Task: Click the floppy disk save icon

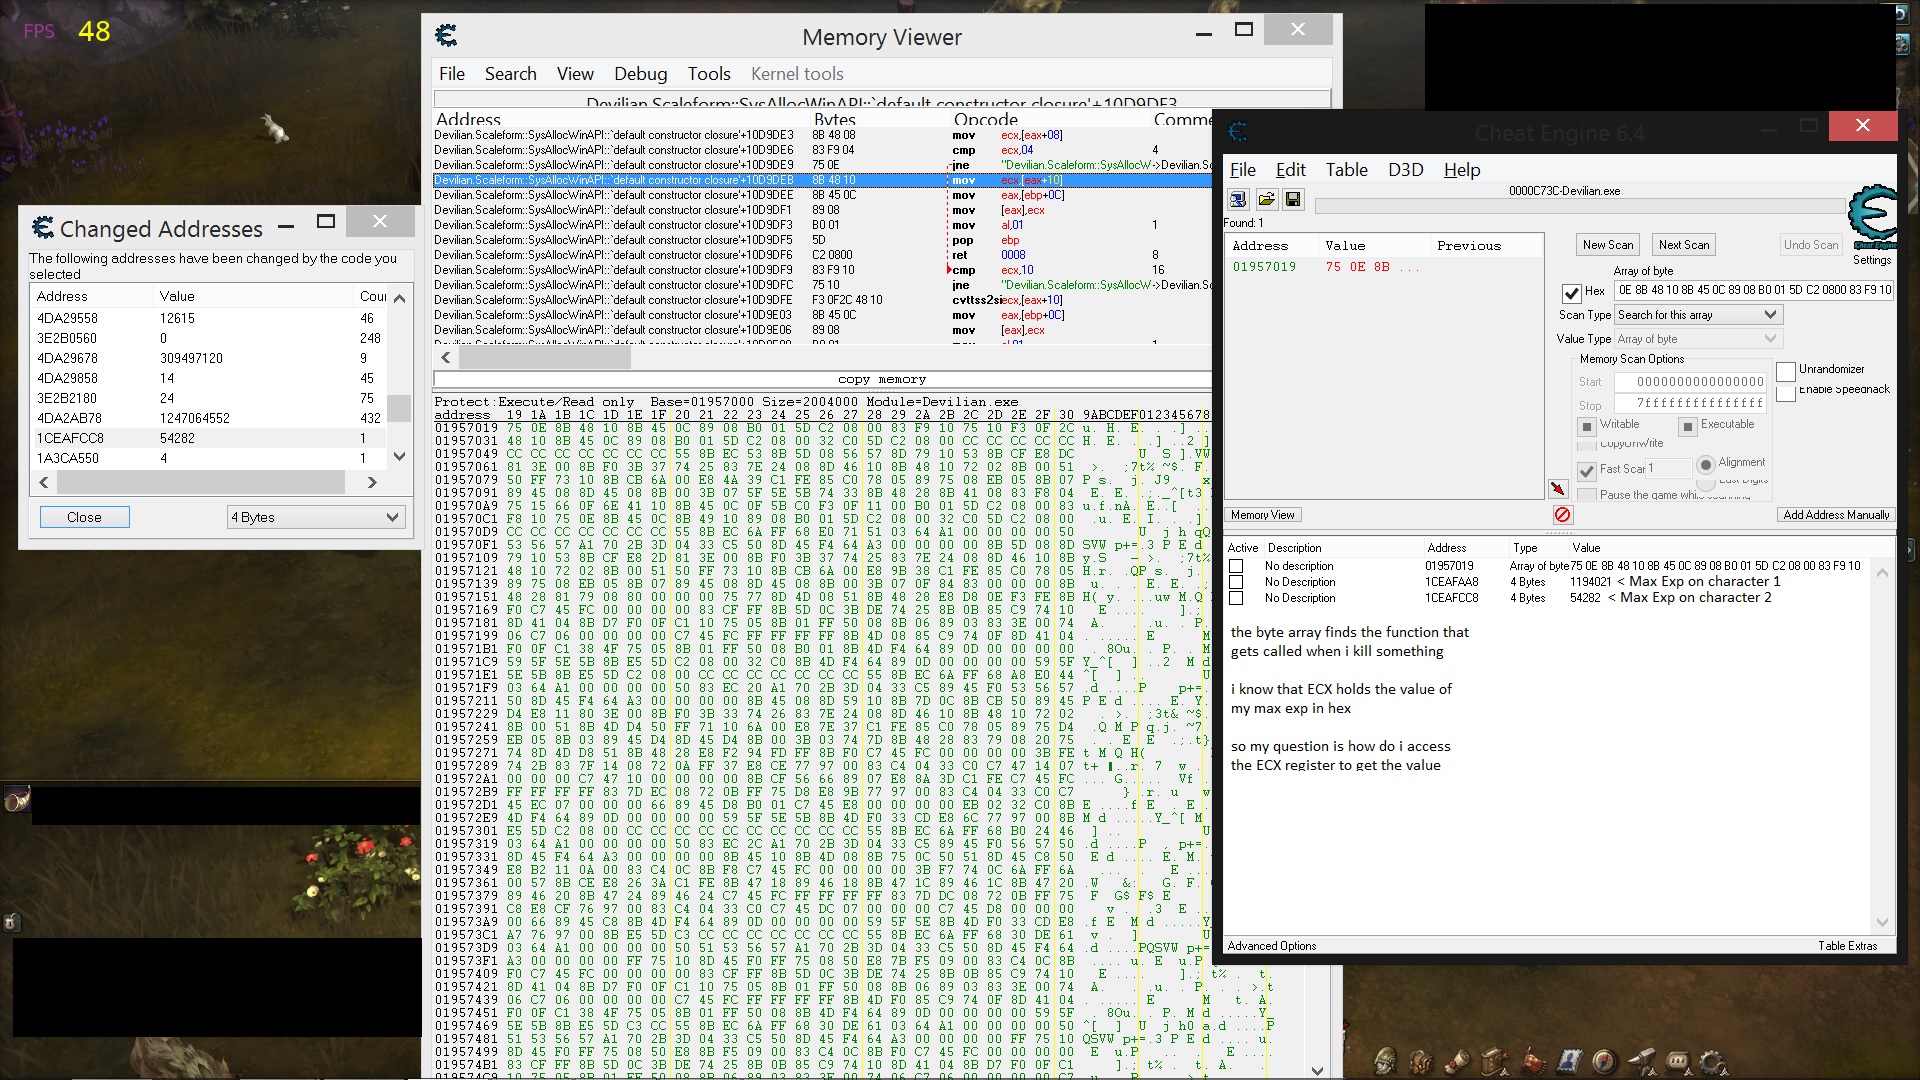Action: coord(1293,199)
